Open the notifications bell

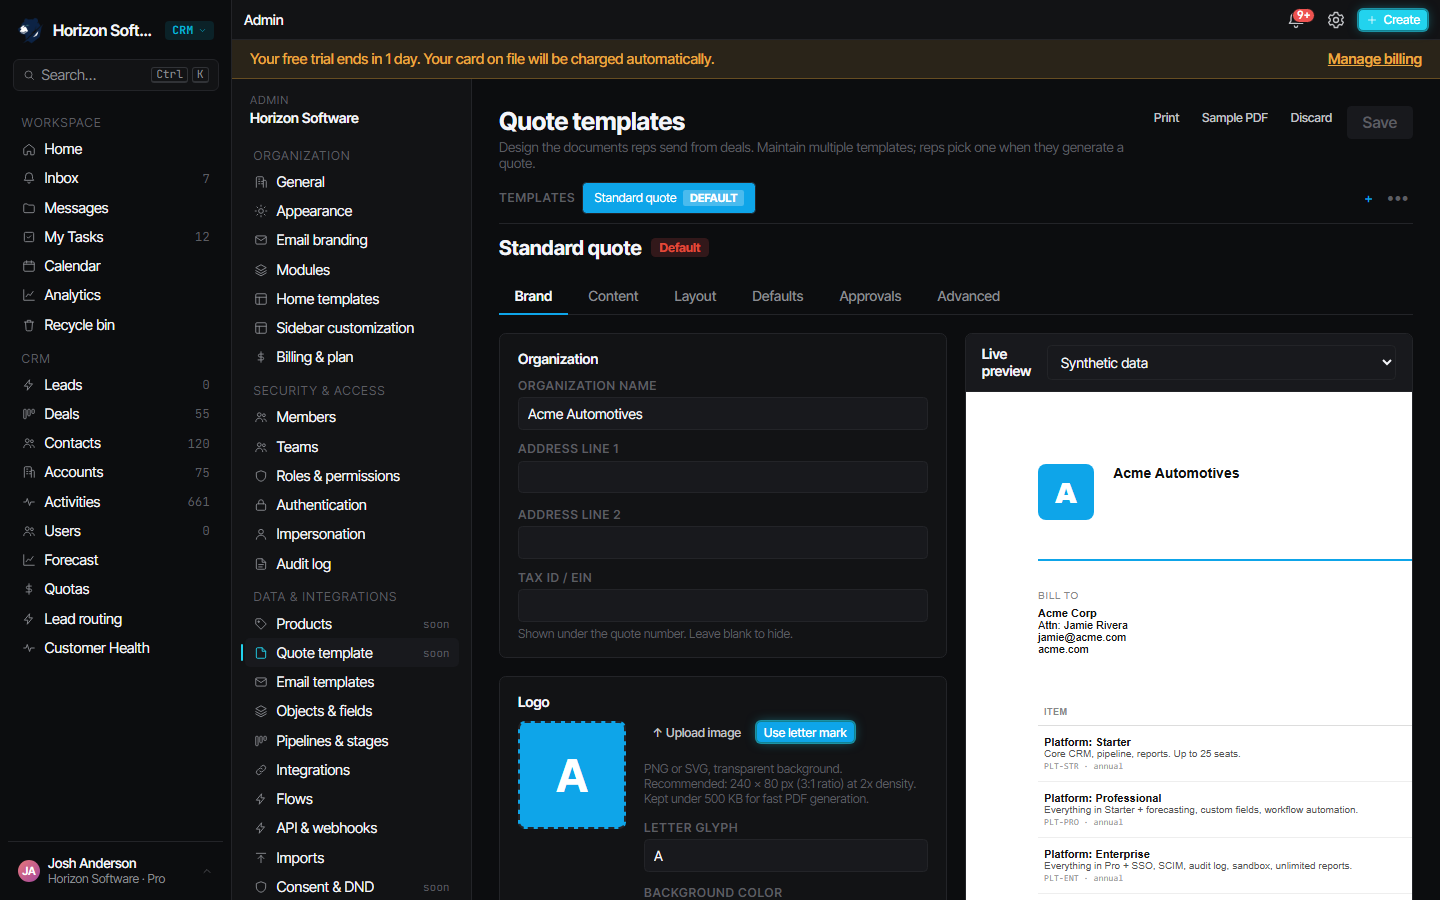click(x=1296, y=20)
